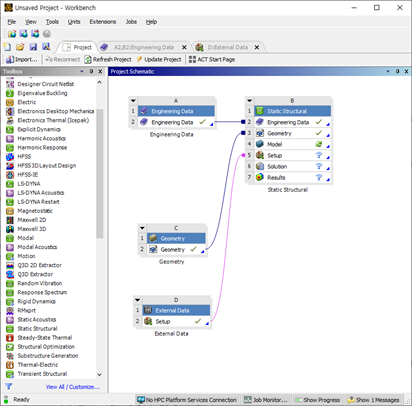Viewport: 412px width, 406px height.
Task: Click the Save As toolbar icon
Action: point(46,47)
